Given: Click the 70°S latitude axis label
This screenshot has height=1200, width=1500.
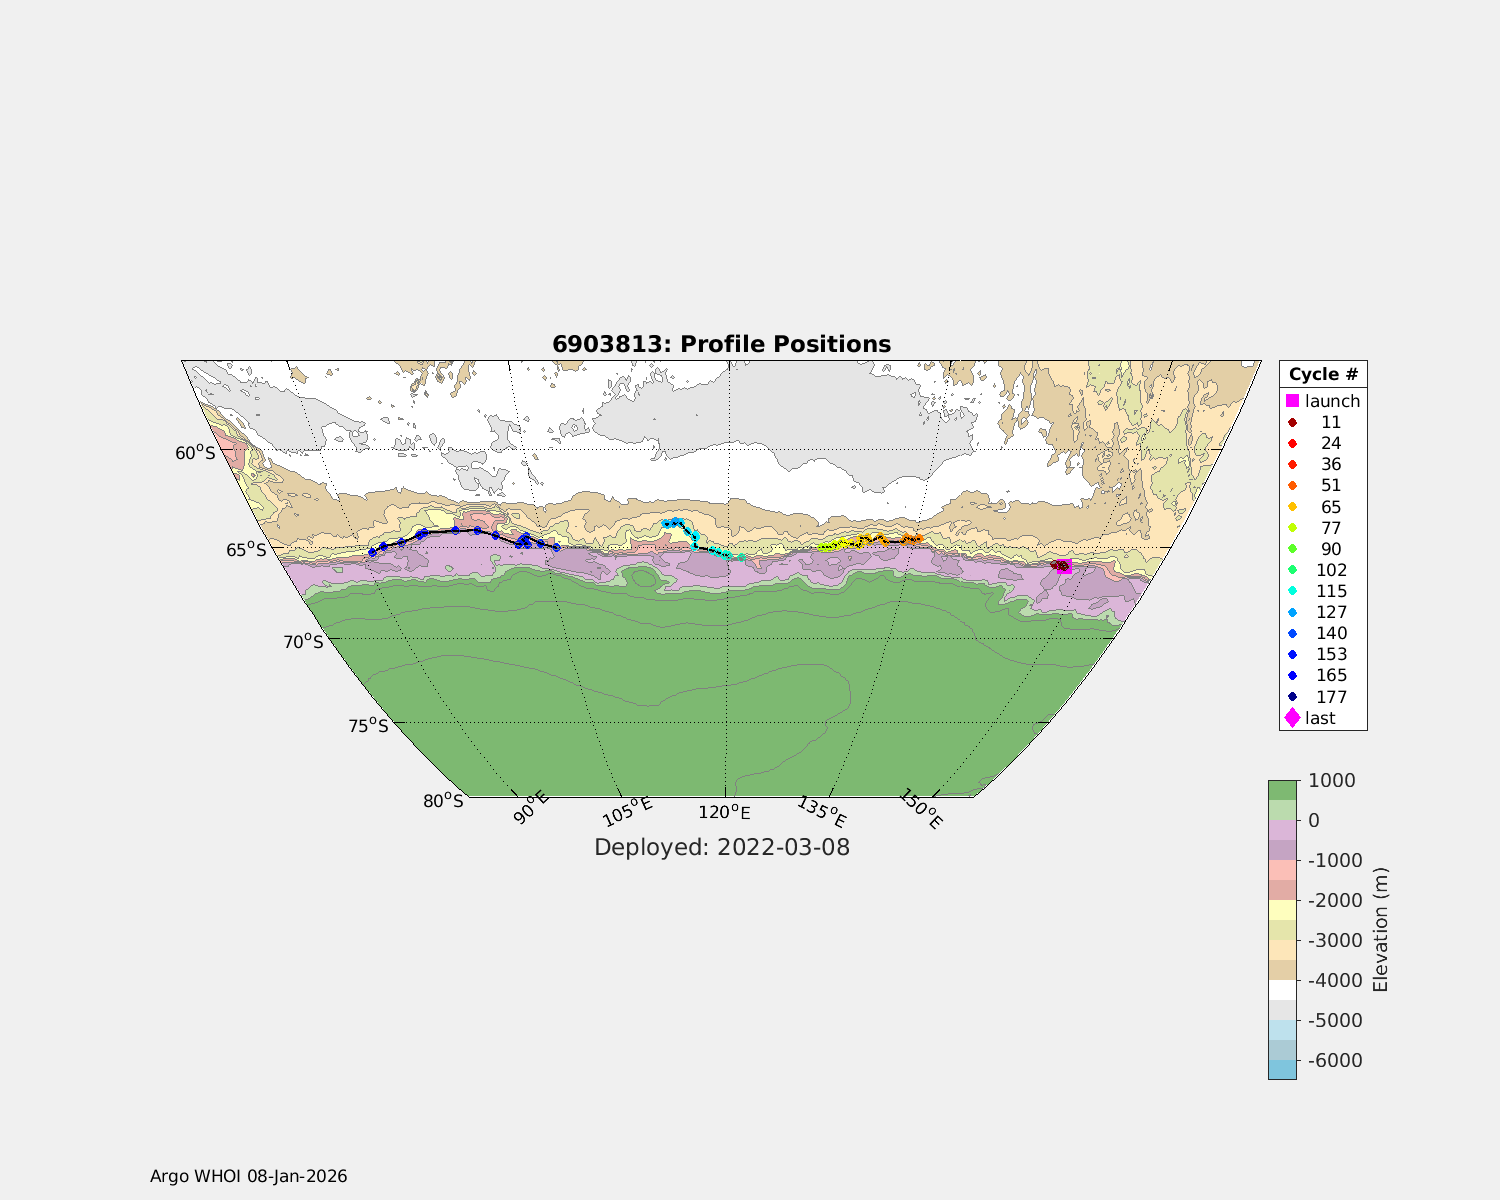Looking at the screenshot, I should pyautogui.click(x=303, y=641).
